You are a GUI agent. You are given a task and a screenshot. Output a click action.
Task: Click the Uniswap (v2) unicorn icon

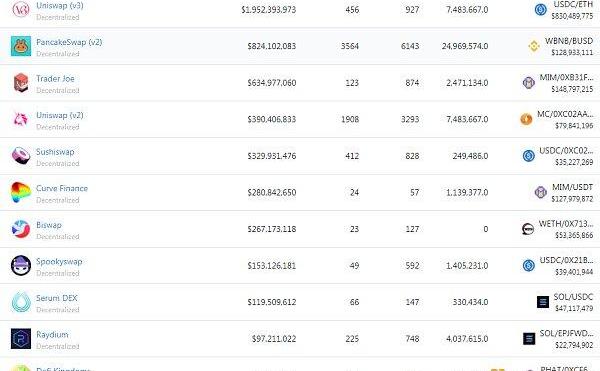coord(21,119)
